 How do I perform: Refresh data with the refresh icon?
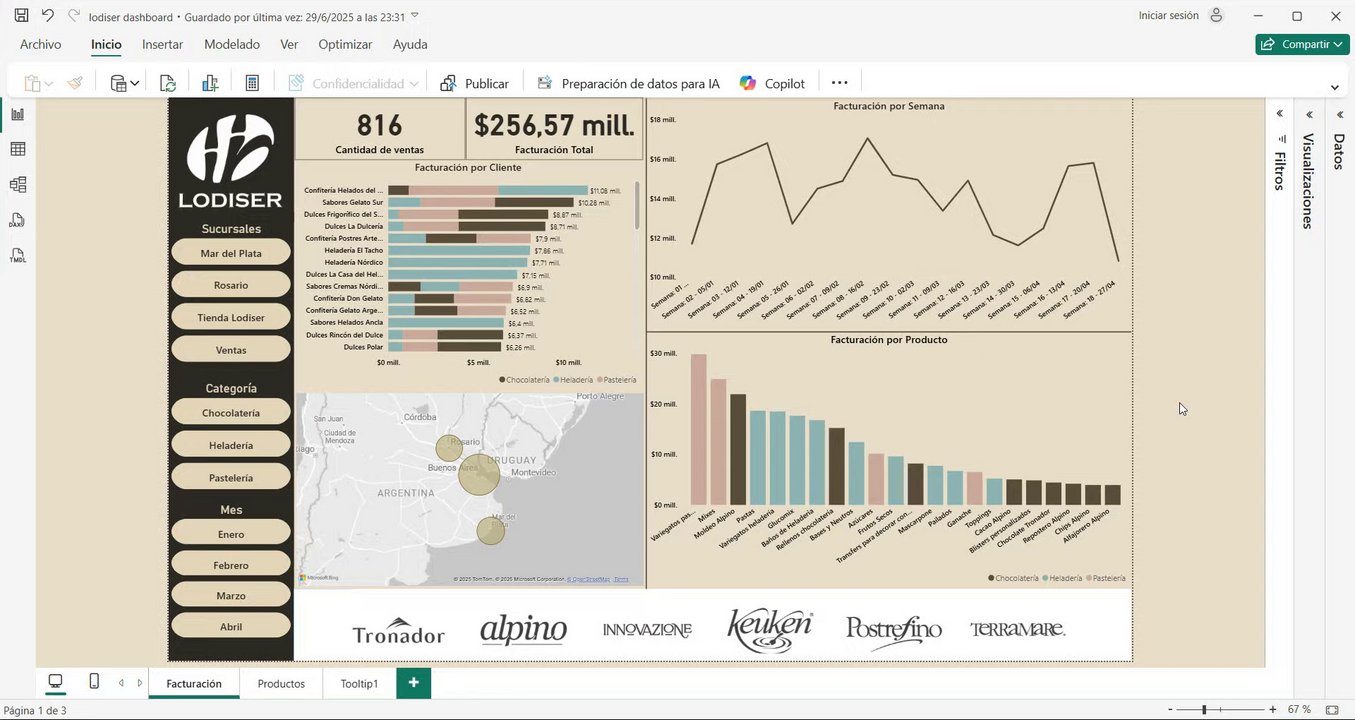click(x=168, y=84)
